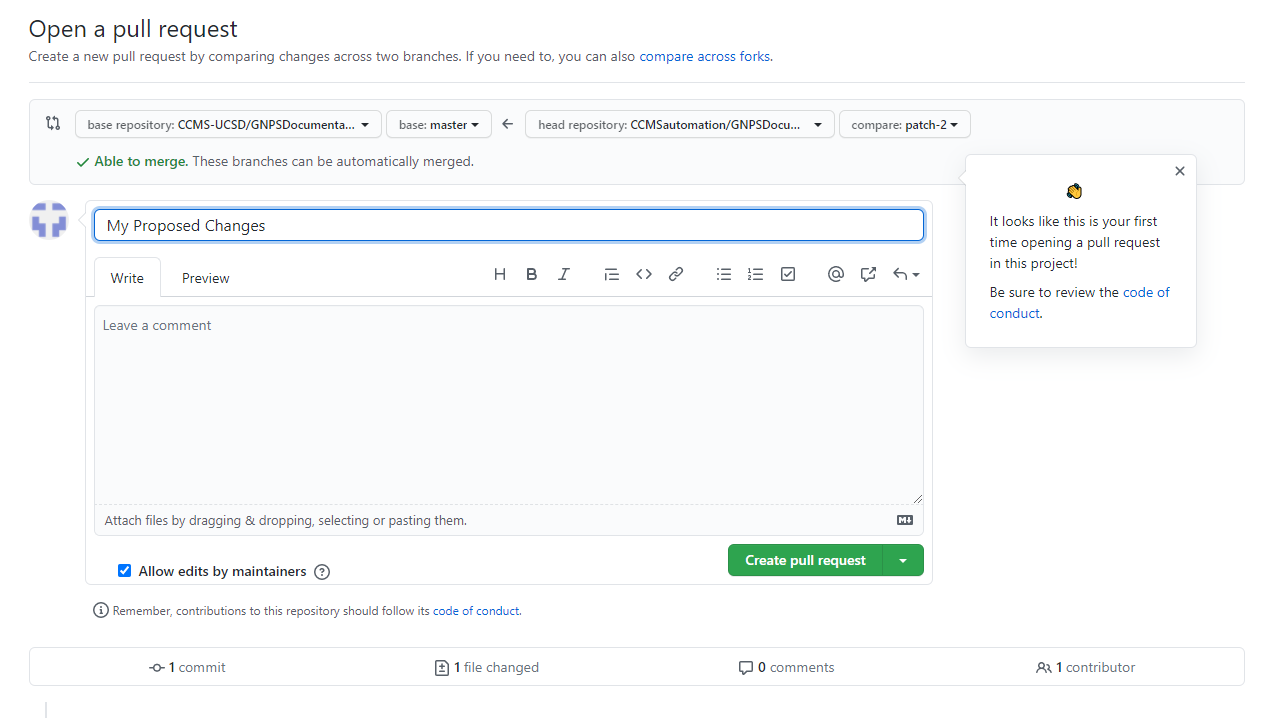Image resolution: width=1282 pixels, height=720 pixels.
Task: Insert a numbered list
Action: (x=756, y=274)
